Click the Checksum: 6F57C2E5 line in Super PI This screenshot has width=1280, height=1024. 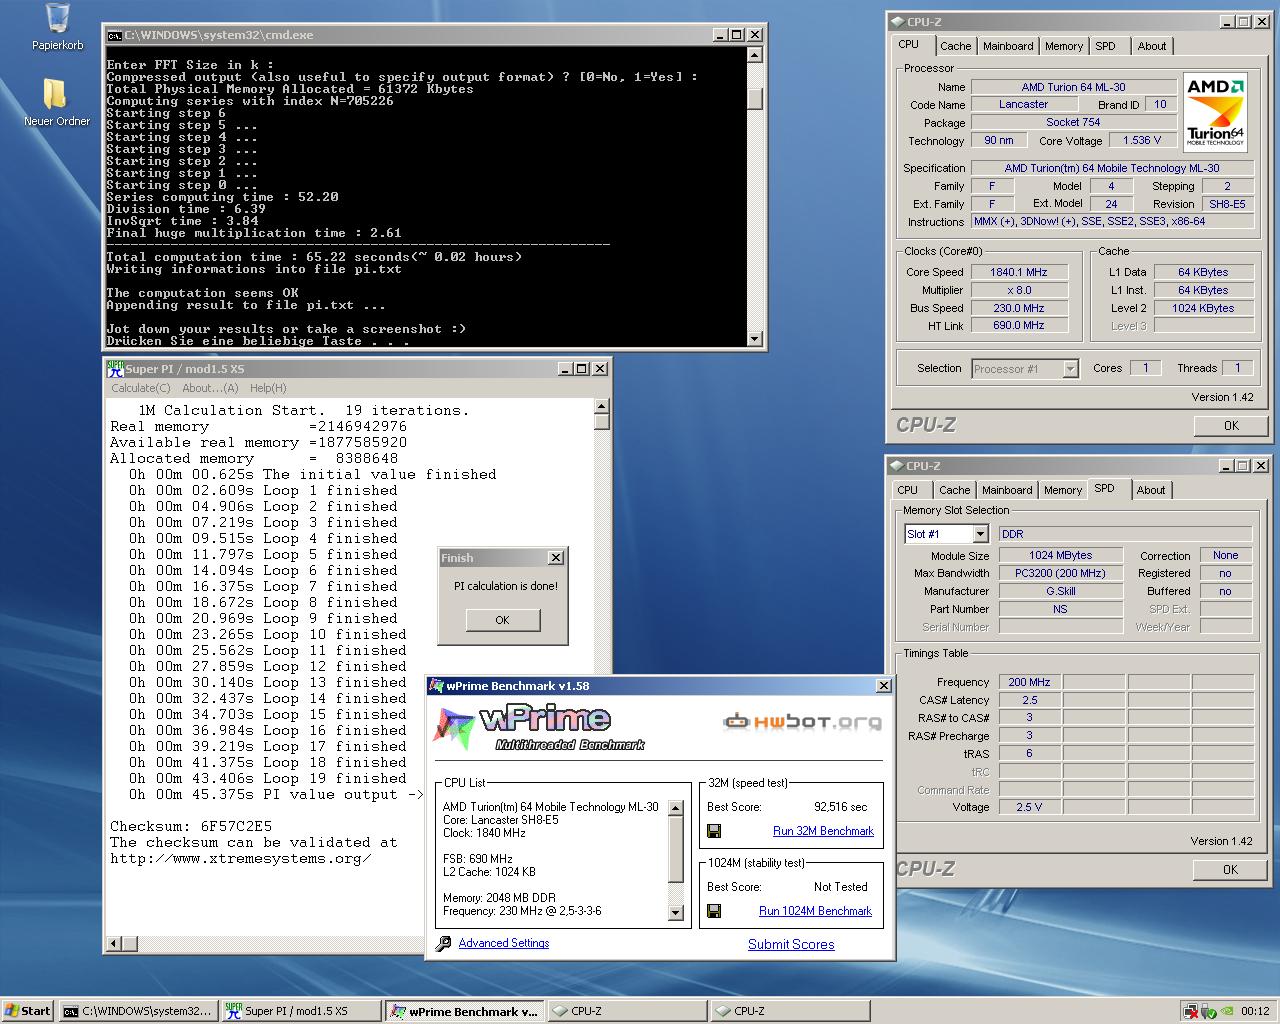click(191, 827)
